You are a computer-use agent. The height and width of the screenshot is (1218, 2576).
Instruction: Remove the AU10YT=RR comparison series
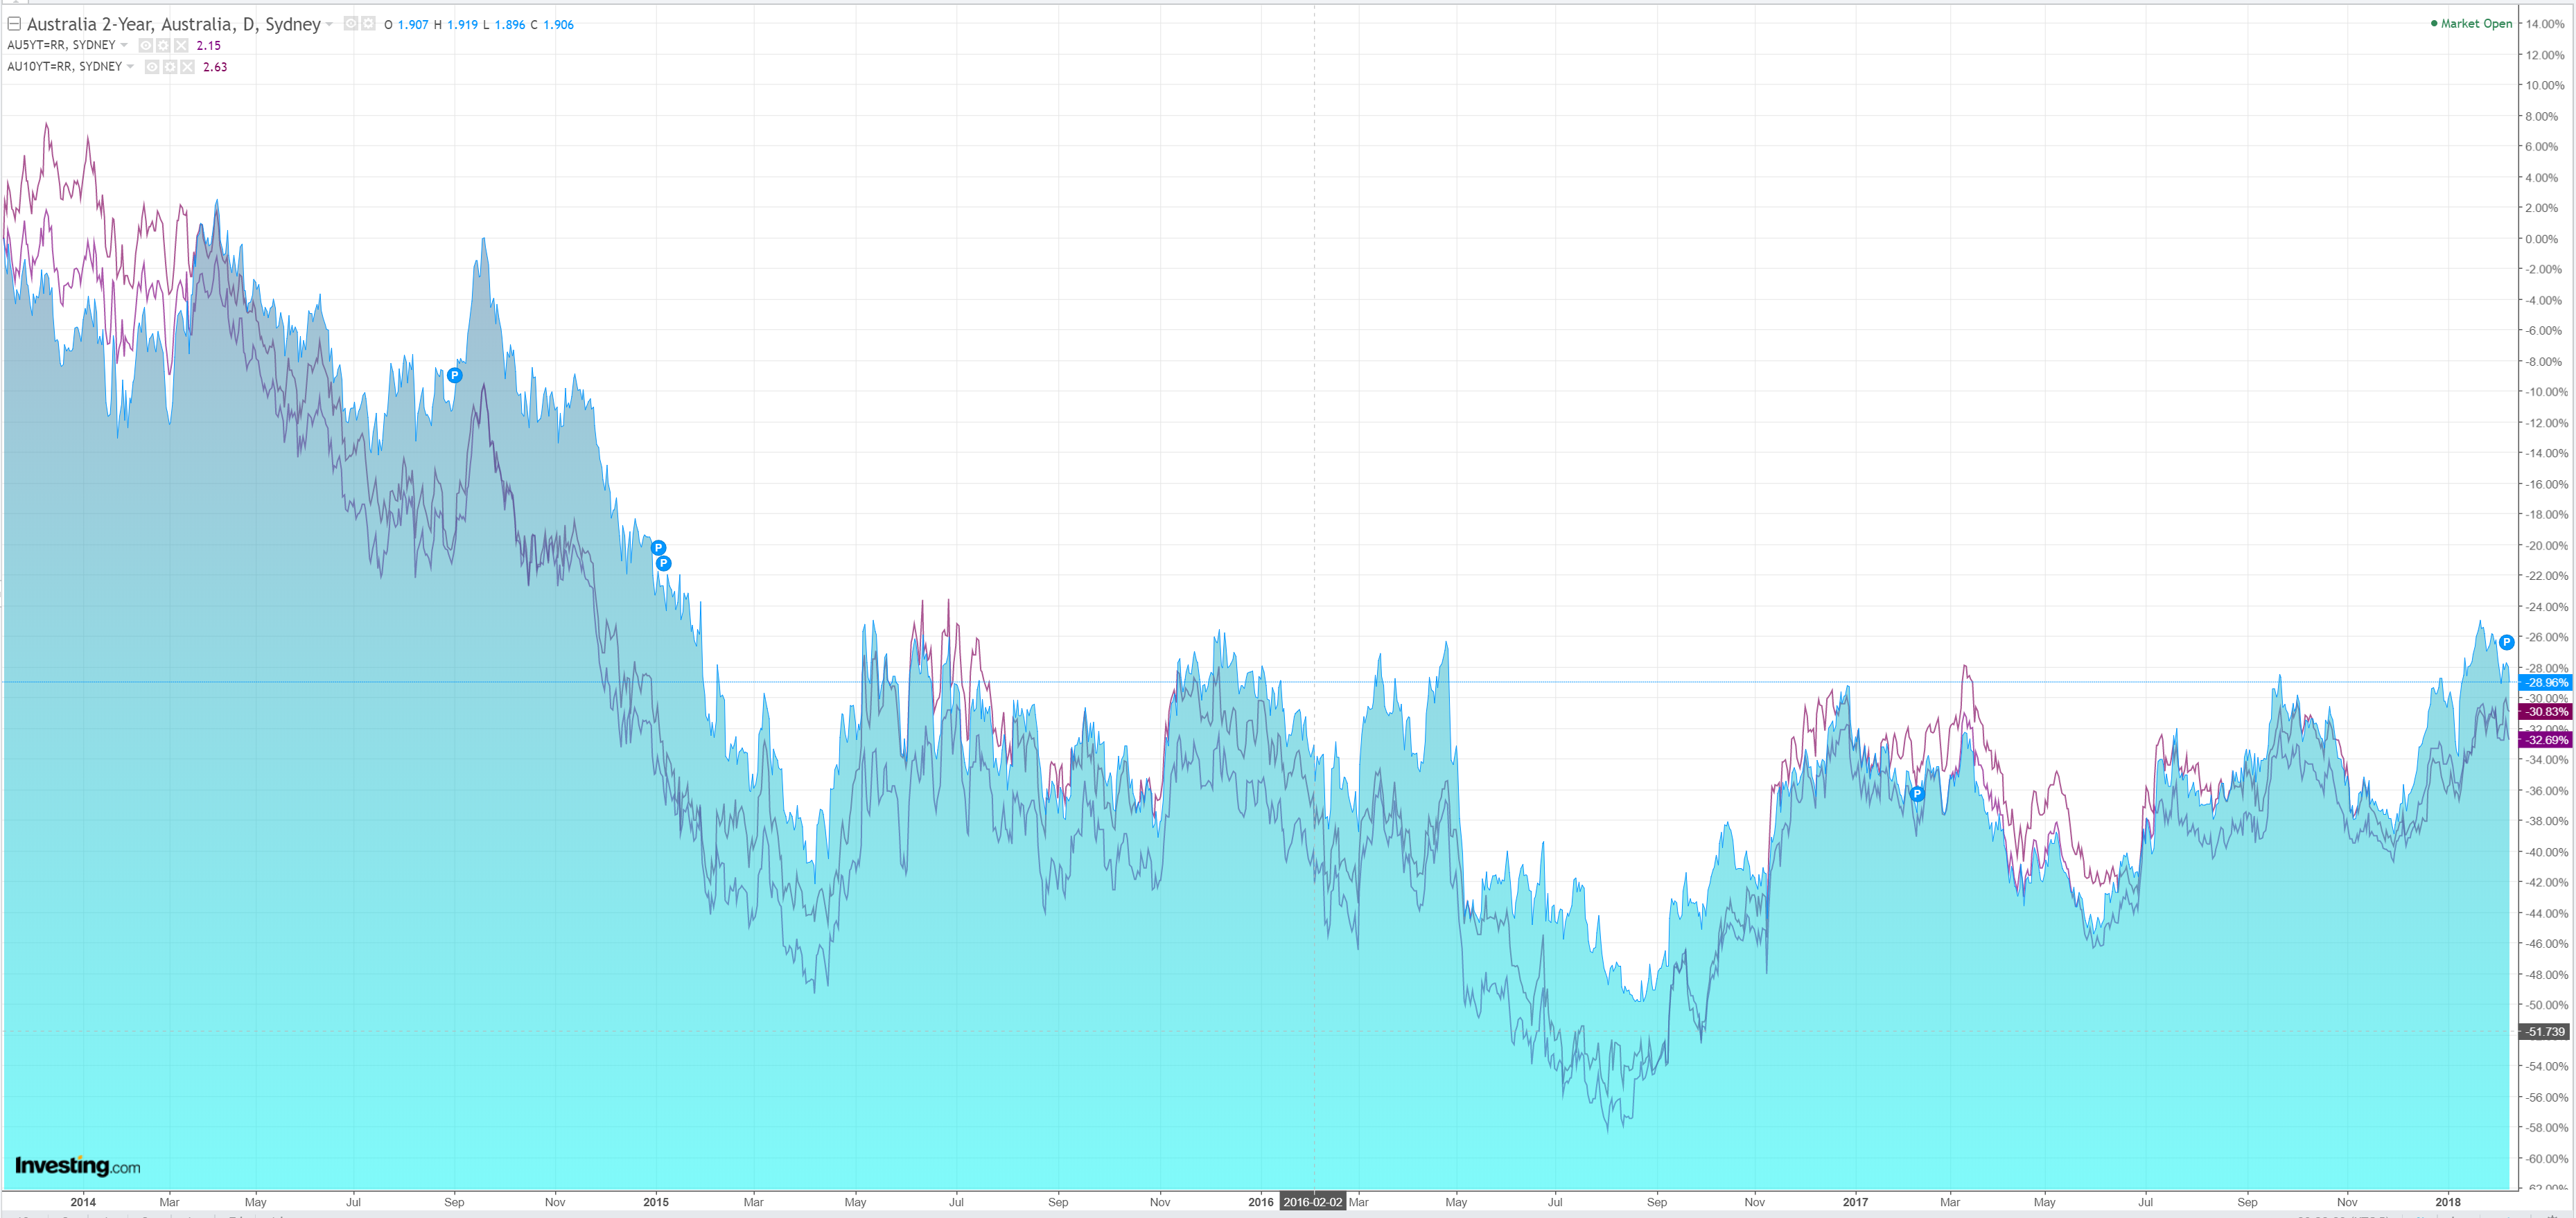187,67
